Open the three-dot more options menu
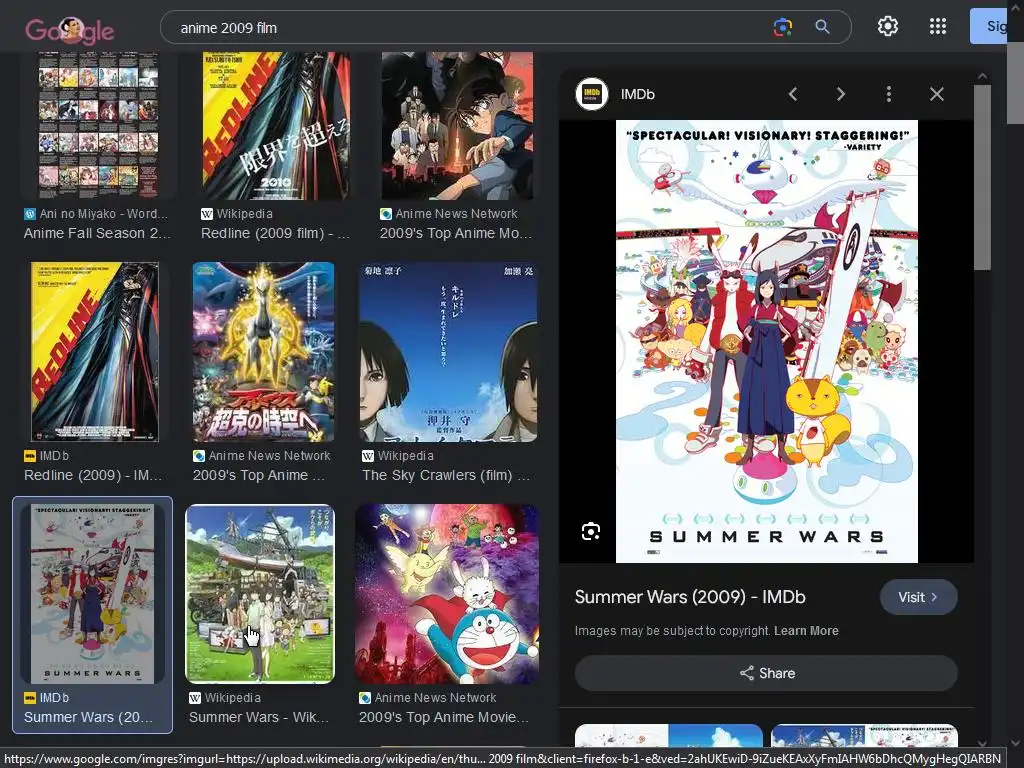 coord(888,94)
